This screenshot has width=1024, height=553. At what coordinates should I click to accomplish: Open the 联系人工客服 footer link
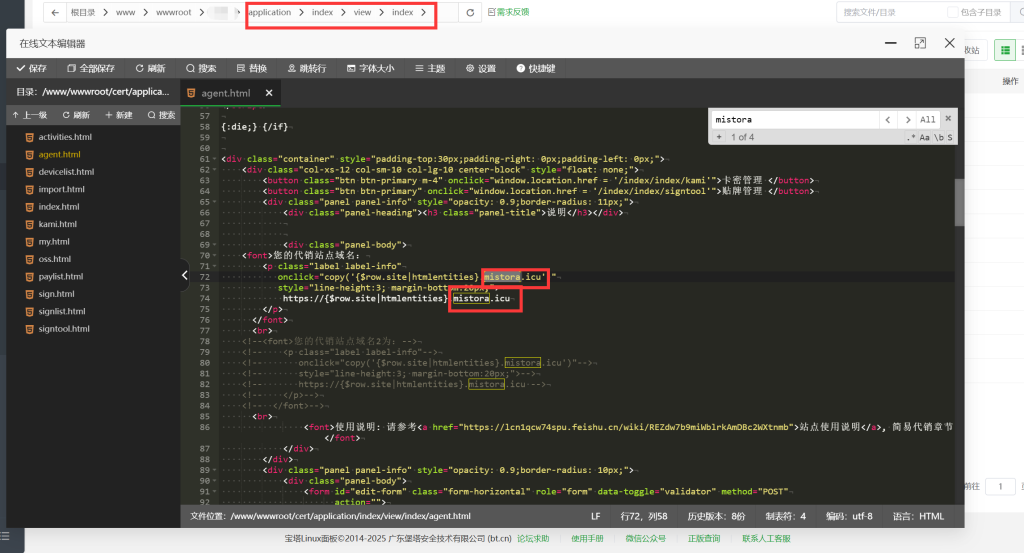[766, 539]
